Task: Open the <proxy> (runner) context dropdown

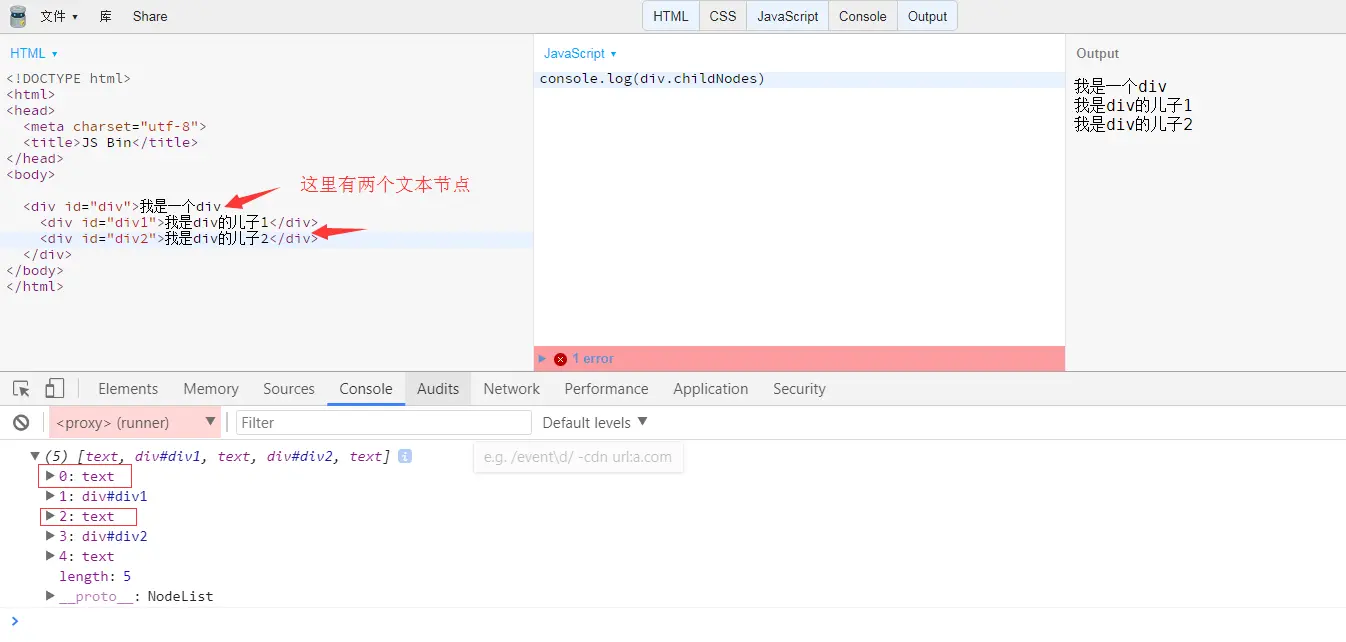Action: (135, 423)
